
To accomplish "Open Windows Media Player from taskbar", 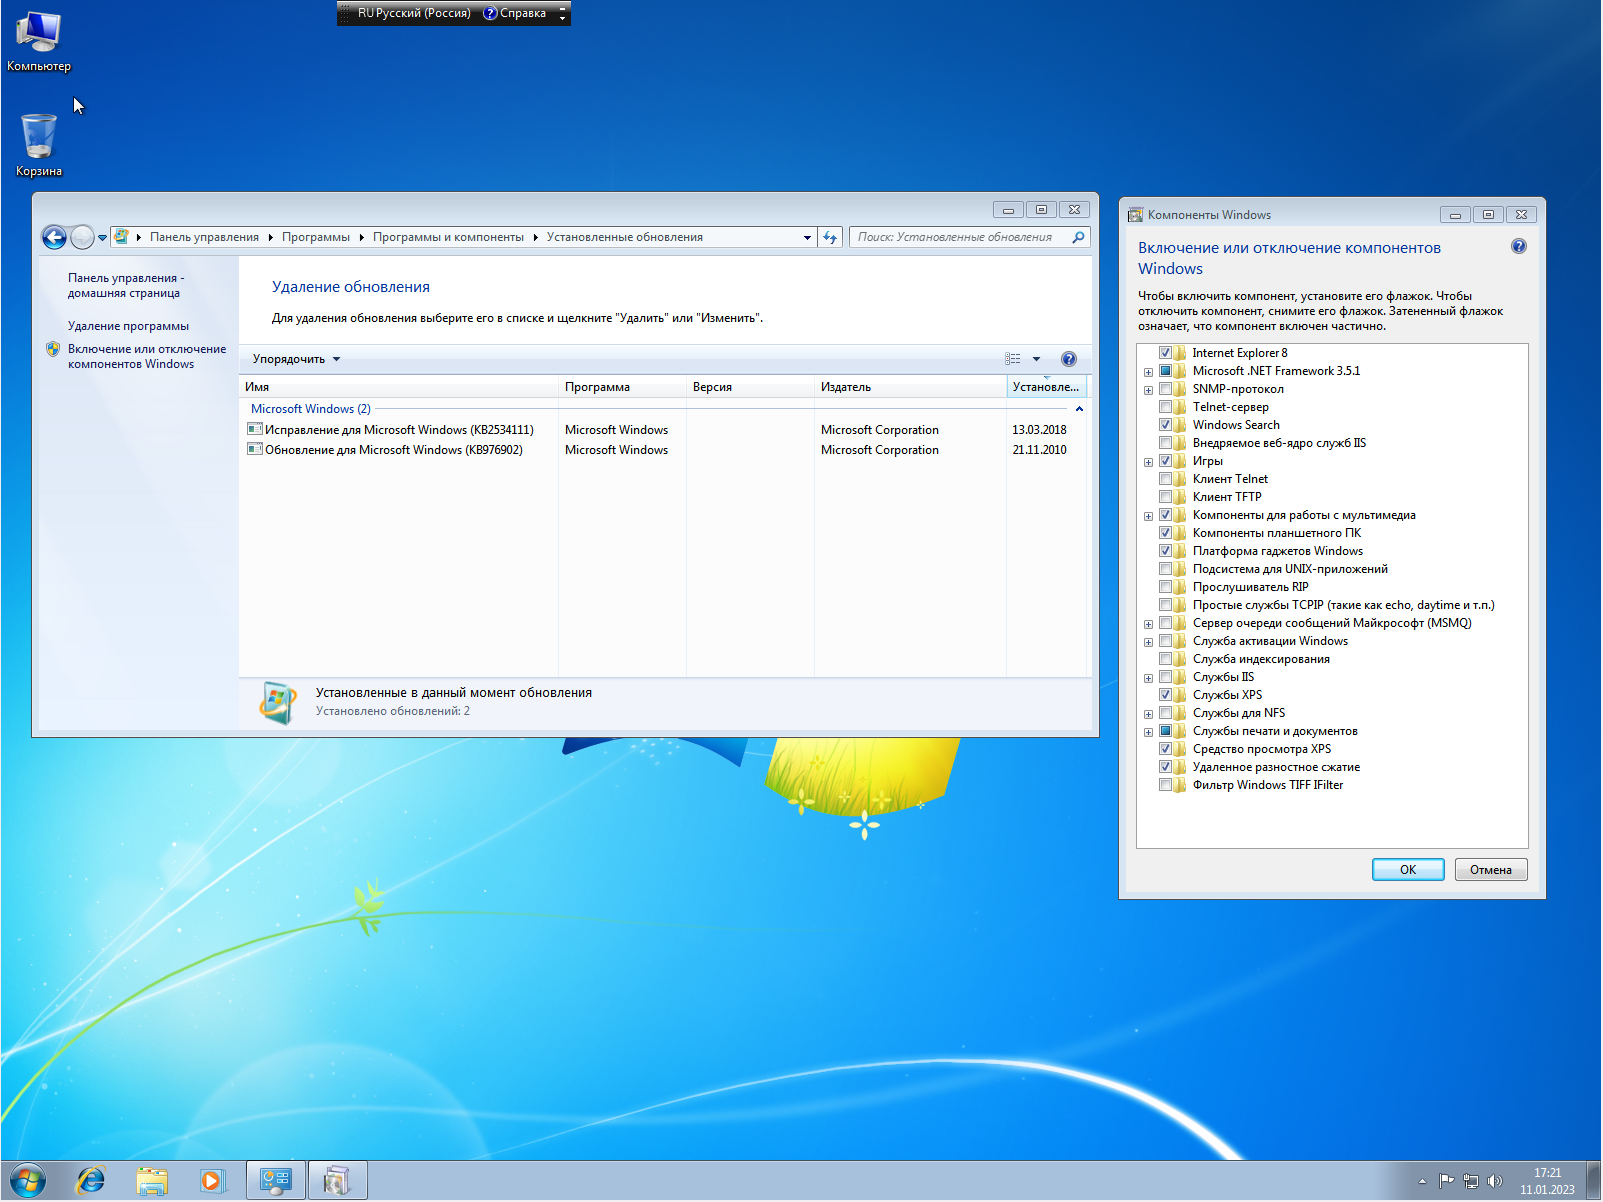I will (211, 1181).
